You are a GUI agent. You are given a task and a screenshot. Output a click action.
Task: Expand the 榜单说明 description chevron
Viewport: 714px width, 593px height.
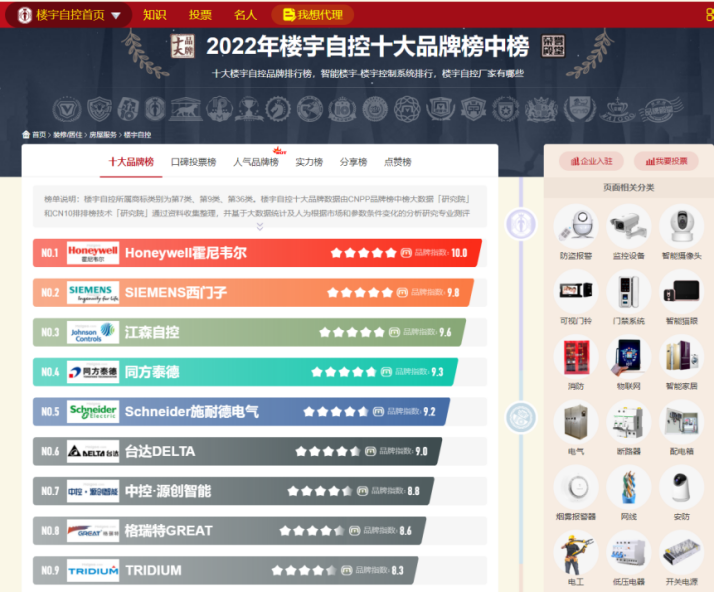[260, 226]
